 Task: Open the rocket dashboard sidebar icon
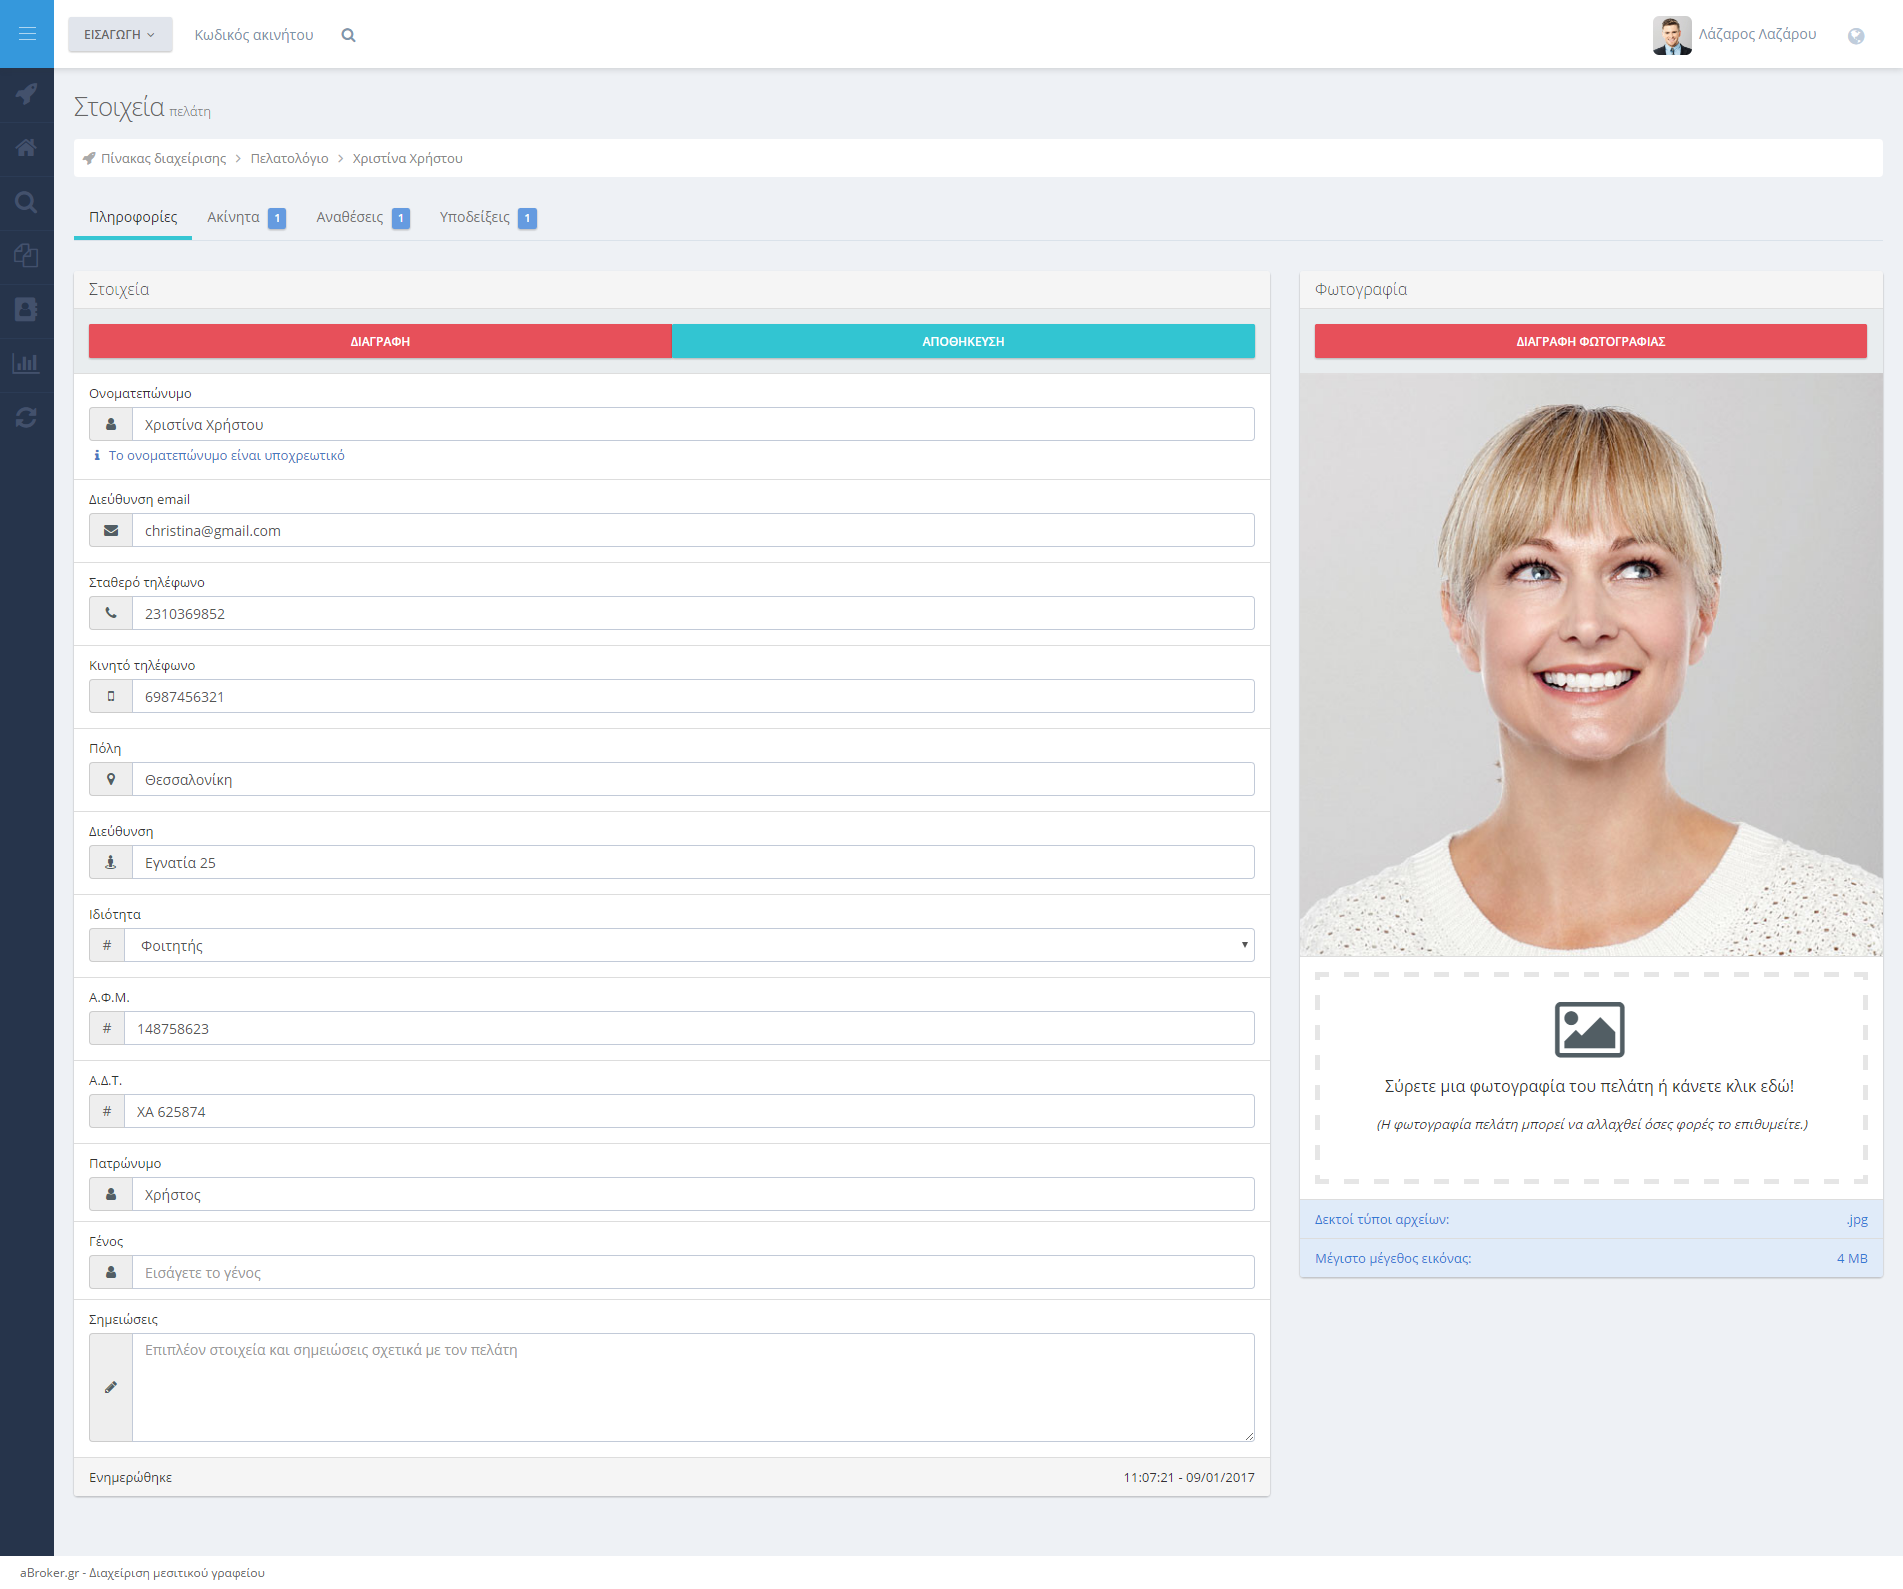[x=27, y=94]
